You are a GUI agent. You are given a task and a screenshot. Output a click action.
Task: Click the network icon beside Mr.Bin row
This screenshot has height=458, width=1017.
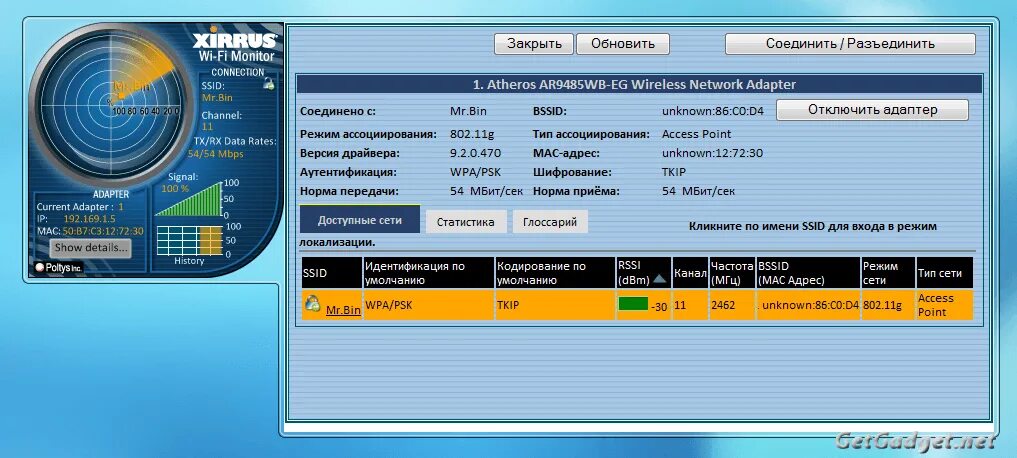point(313,302)
